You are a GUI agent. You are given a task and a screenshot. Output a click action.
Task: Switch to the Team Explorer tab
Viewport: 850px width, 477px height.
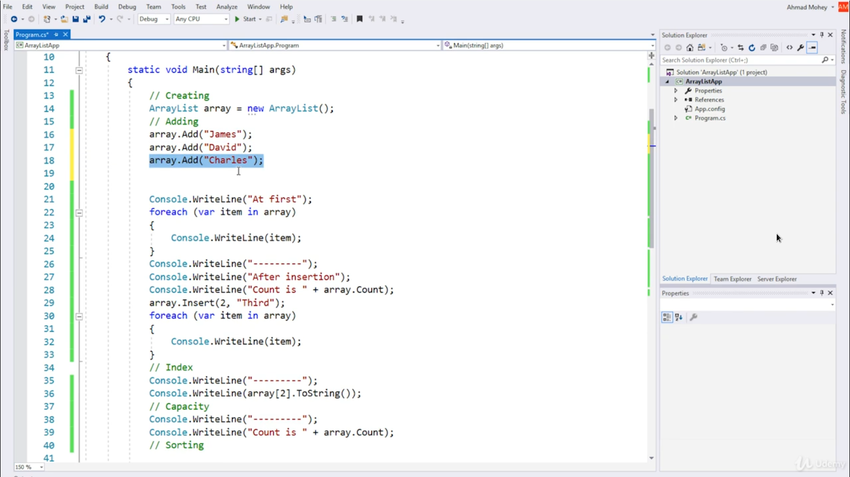[732, 279]
